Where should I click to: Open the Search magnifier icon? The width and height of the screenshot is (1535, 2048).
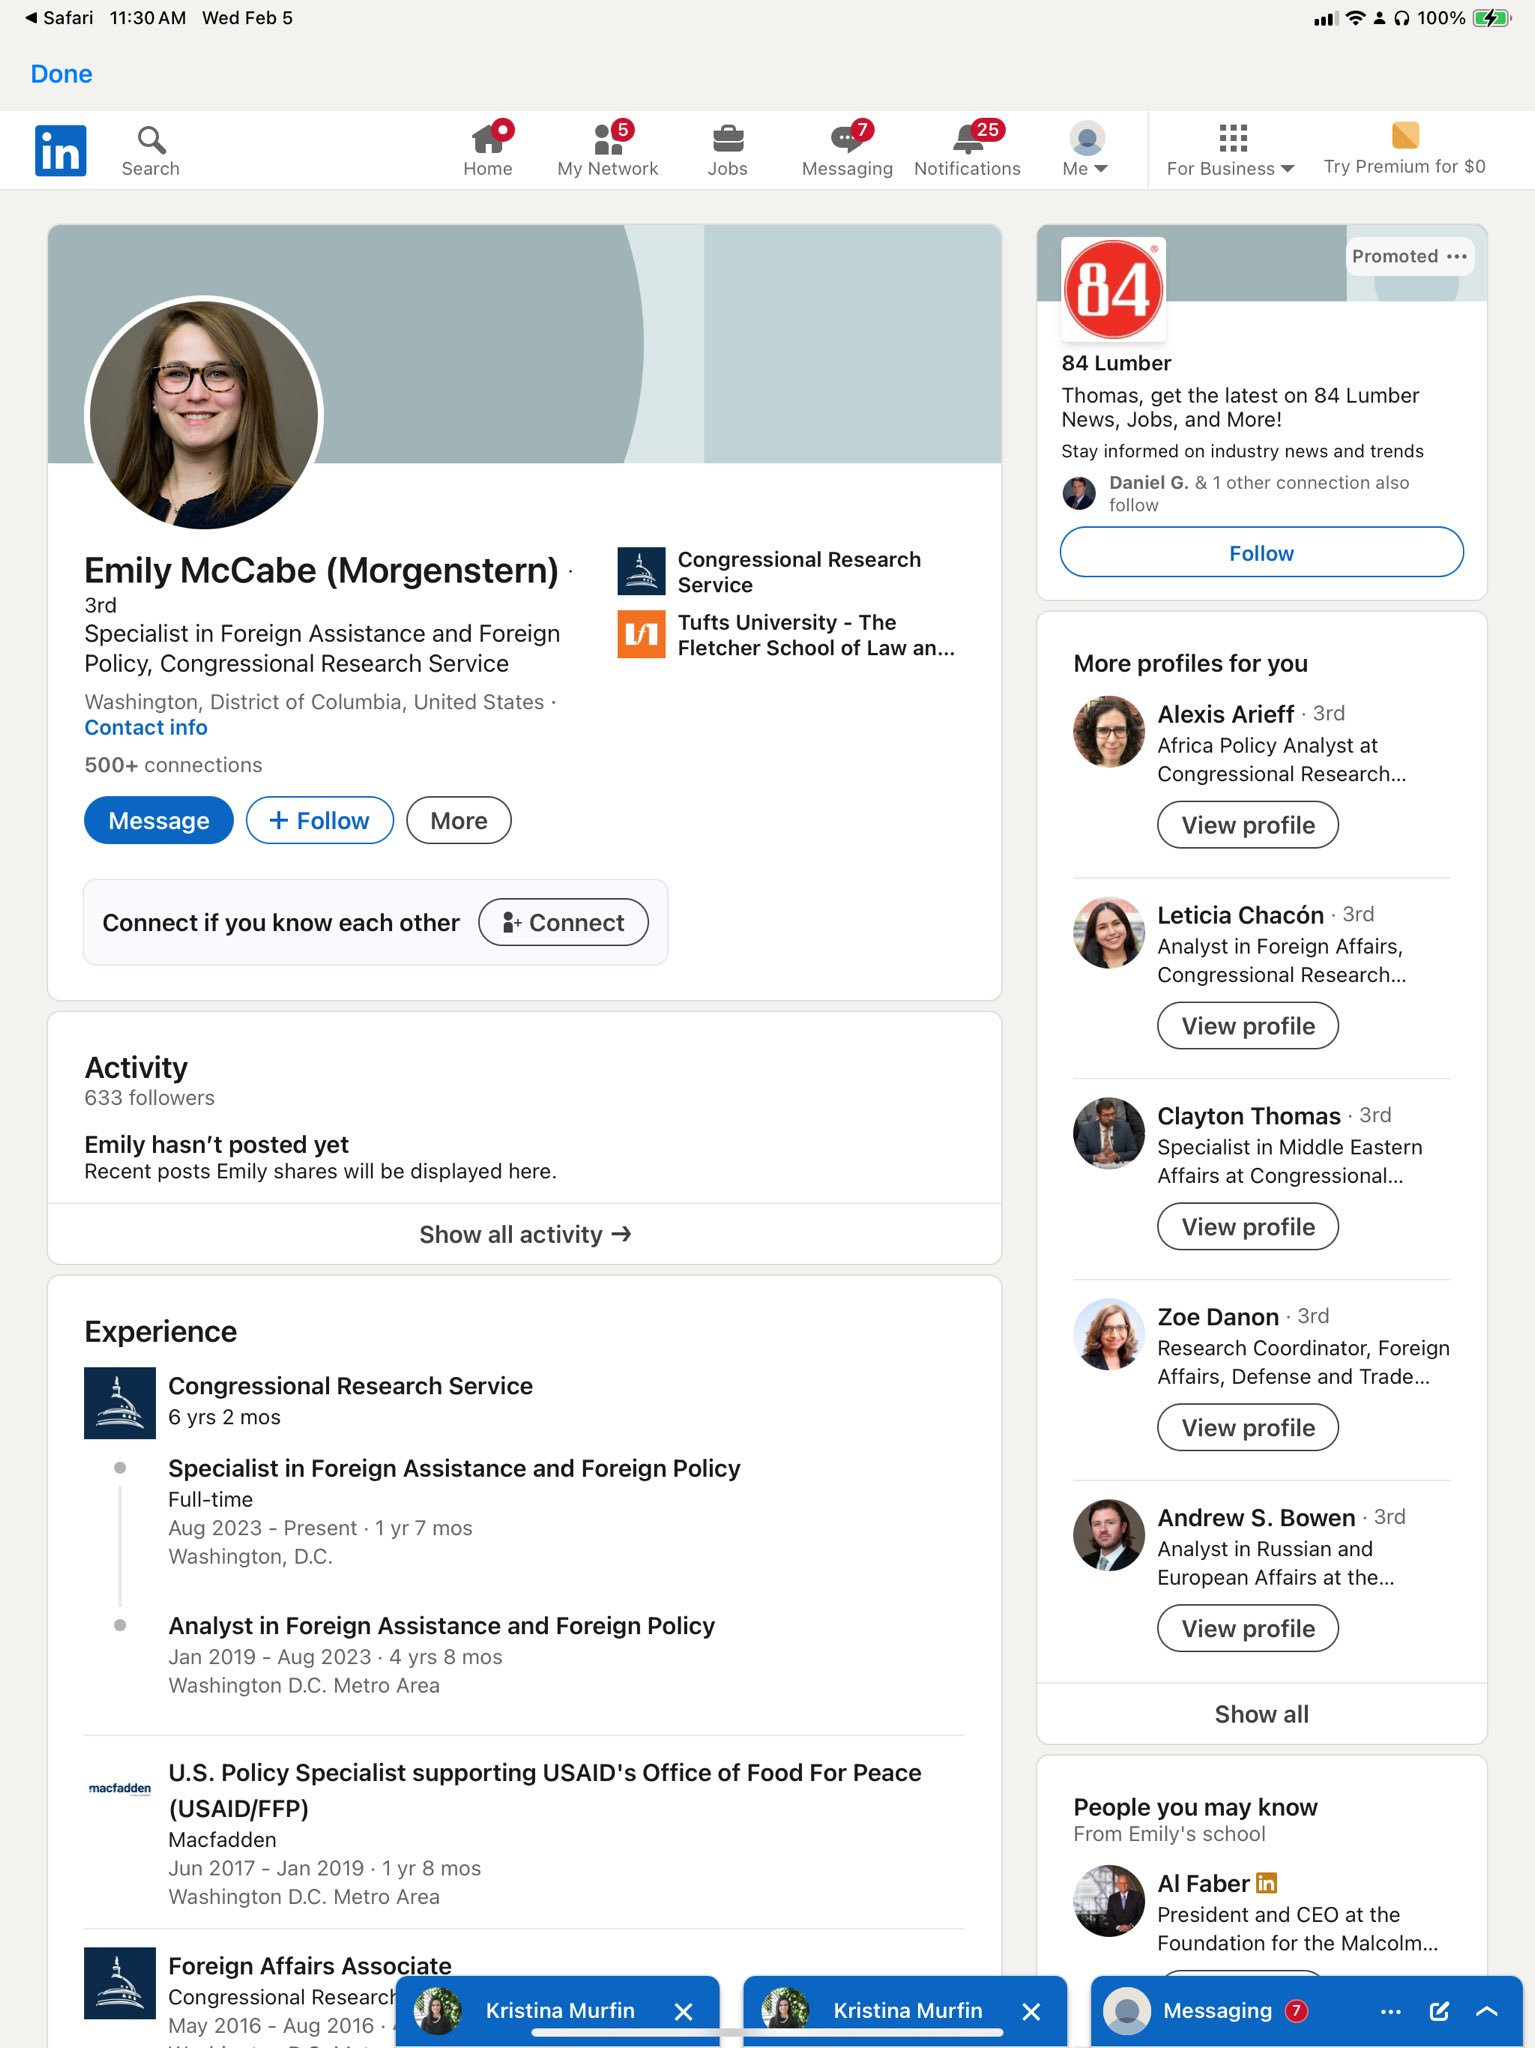pos(151,150)
